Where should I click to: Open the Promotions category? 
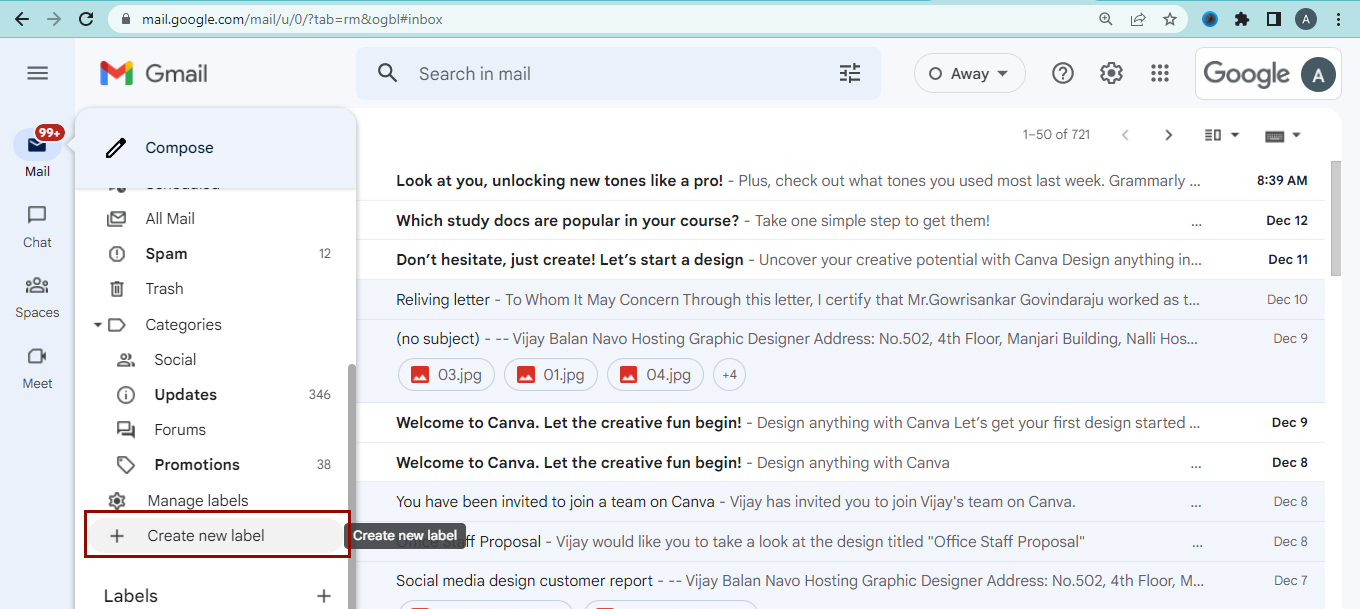coord(197,465)
